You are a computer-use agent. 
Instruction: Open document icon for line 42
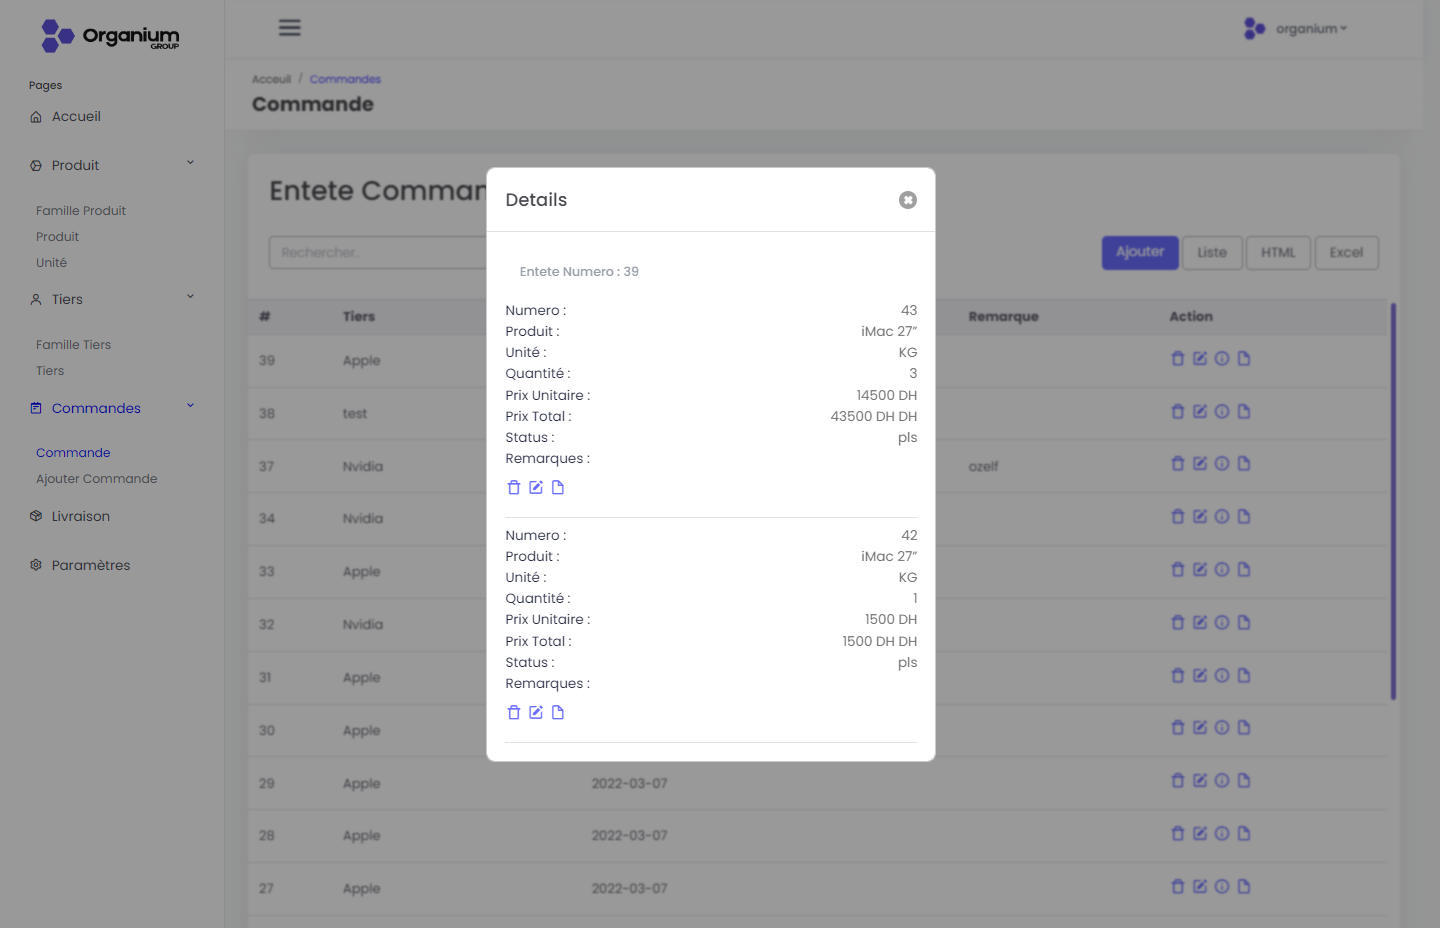coord(558,713)
